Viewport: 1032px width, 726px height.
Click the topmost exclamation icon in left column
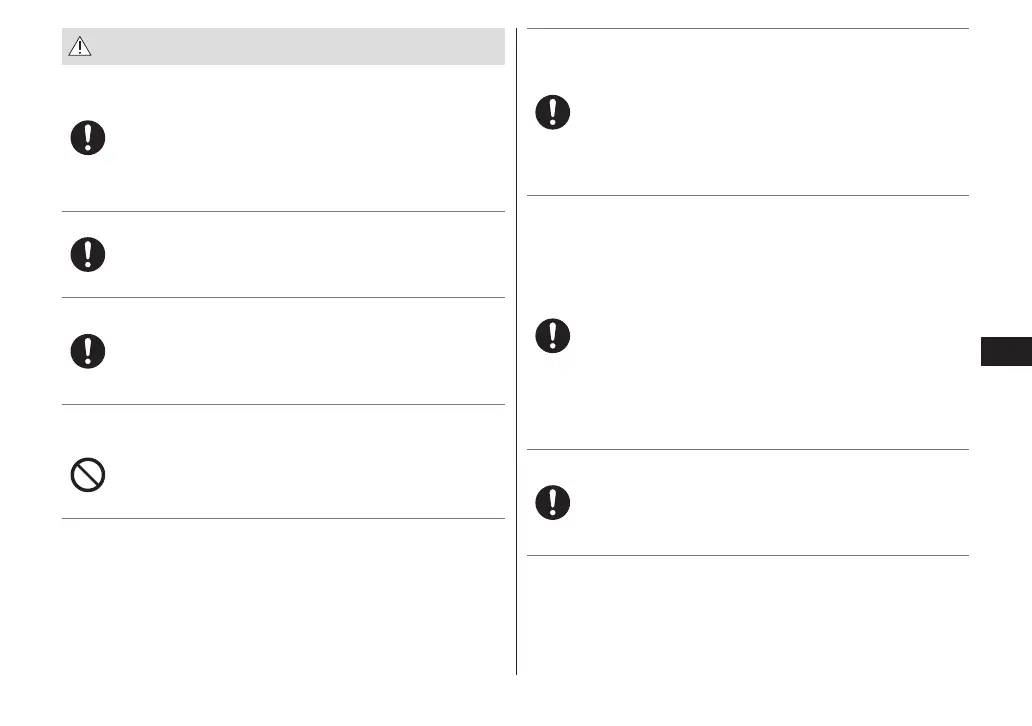(x=88, y=139)
